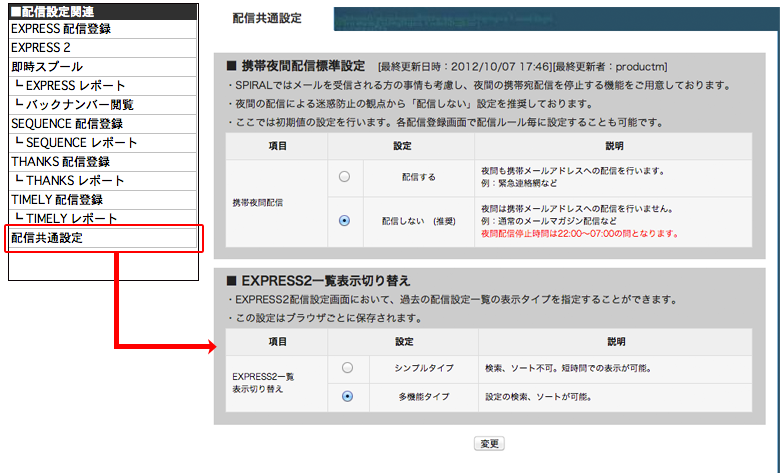Click the 配信設定関連 sidebar header
Viewport: 780px width, 473px height.
52,12
